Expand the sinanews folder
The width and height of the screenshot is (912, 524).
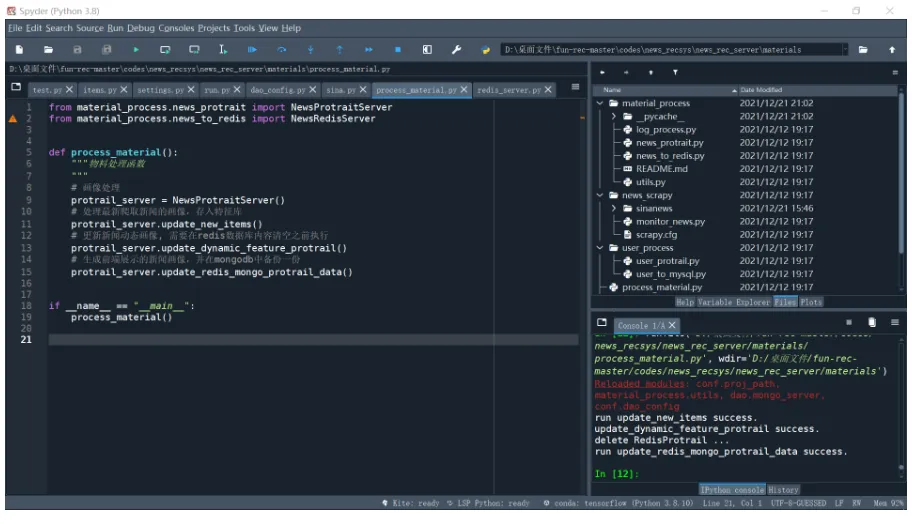(614, 208)
